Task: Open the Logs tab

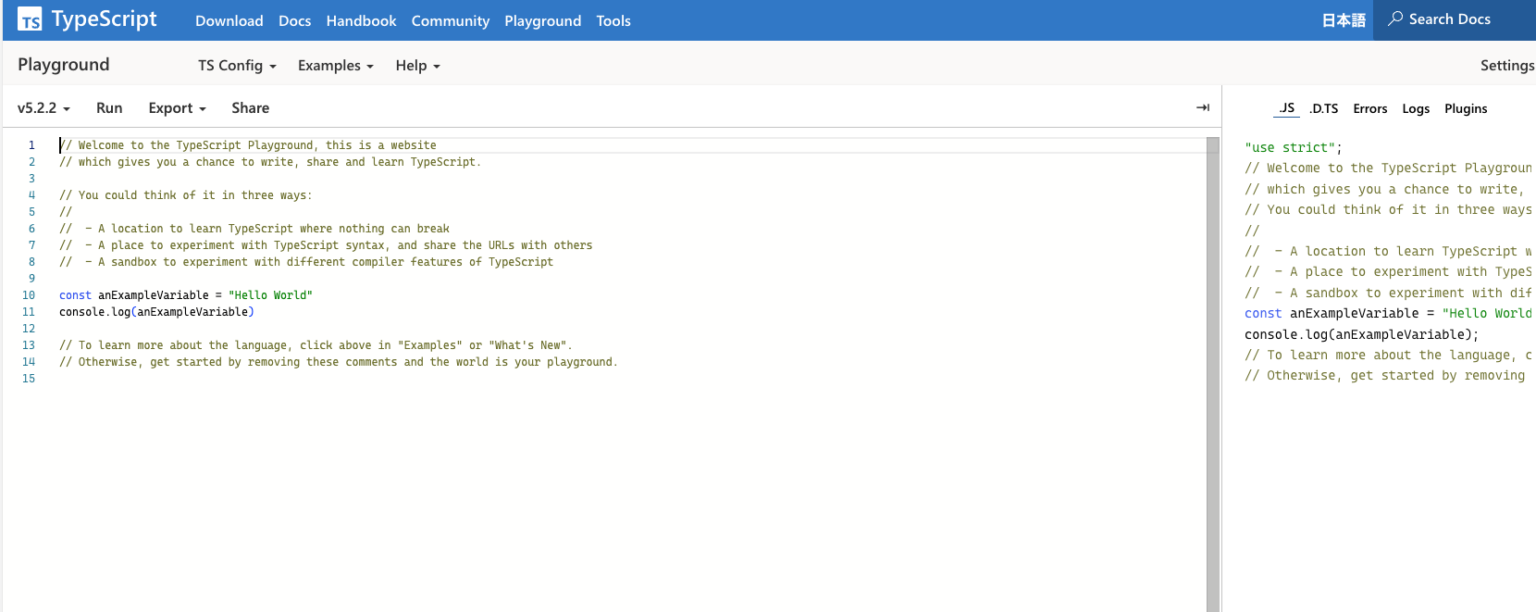Action: click(x=1416, y=109)
